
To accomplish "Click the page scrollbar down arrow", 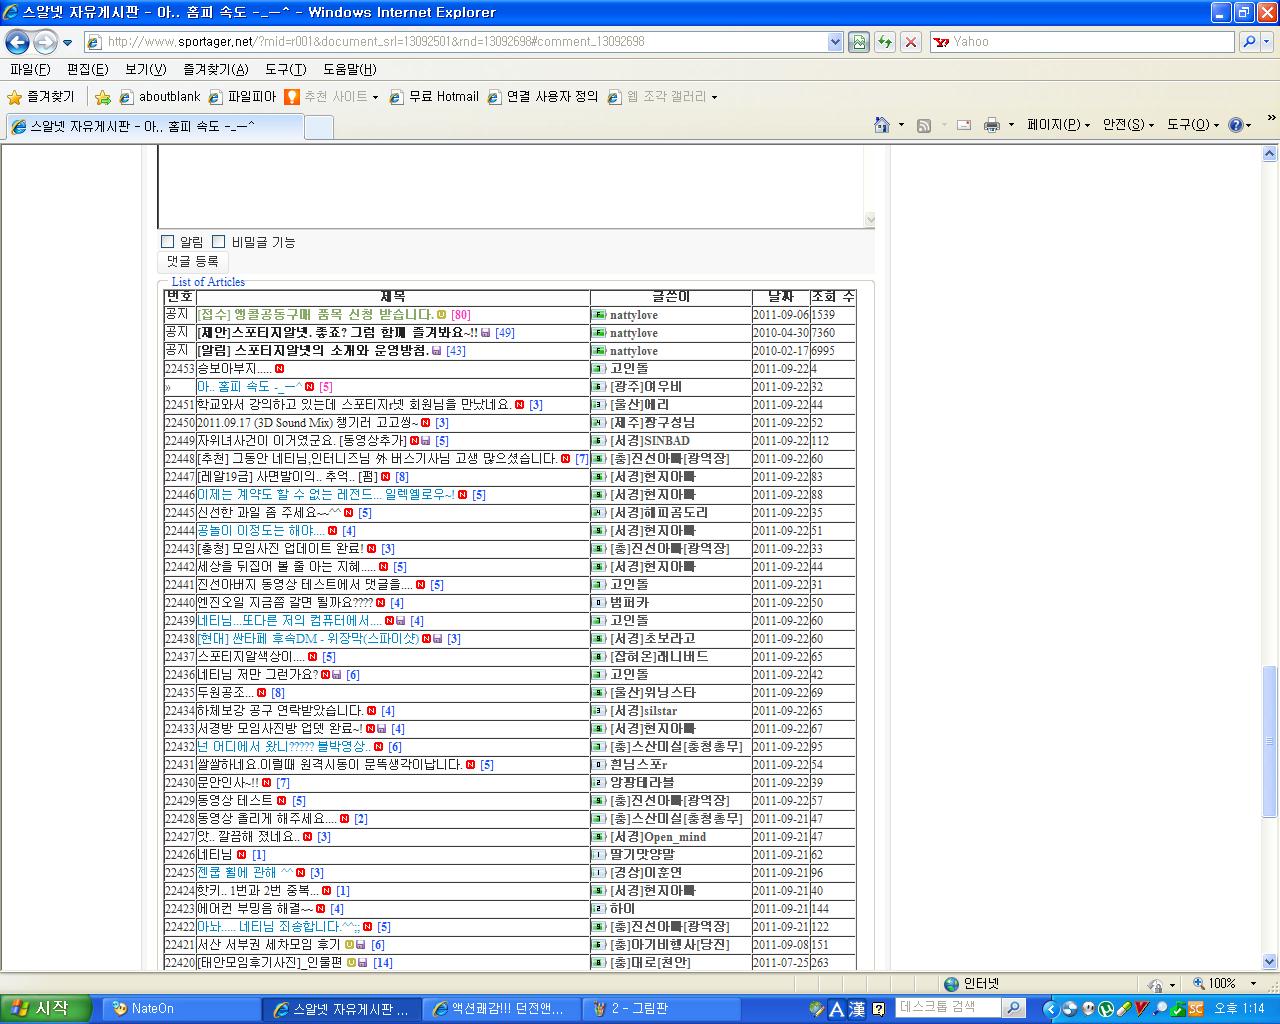I will (1270, 961).
